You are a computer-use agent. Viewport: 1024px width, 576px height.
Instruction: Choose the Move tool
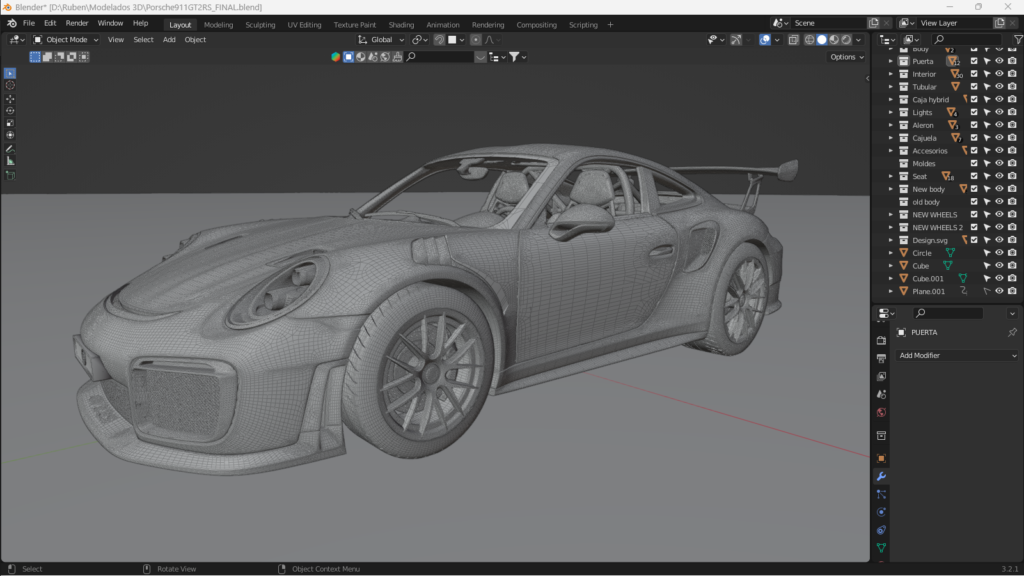(x=10, y=99)
